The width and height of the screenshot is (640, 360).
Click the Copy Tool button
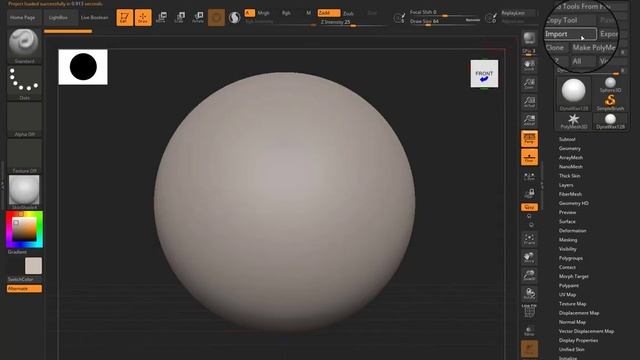570,20
